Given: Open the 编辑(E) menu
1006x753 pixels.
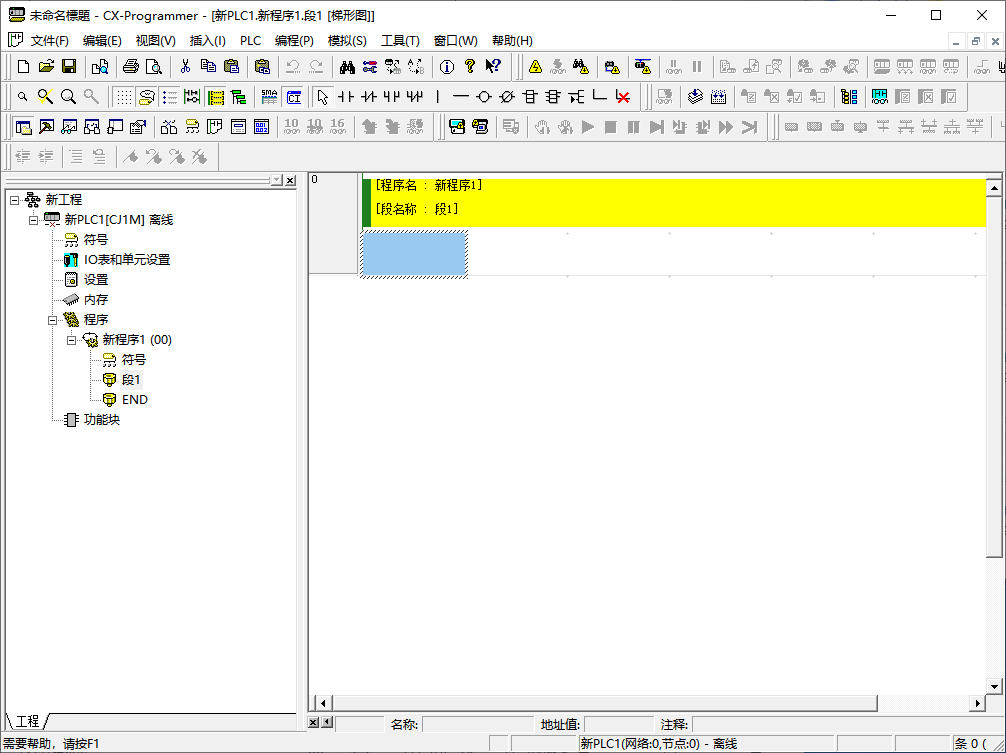Looking at the screenshot, I should pyautogui.click(x=102, y=40).
